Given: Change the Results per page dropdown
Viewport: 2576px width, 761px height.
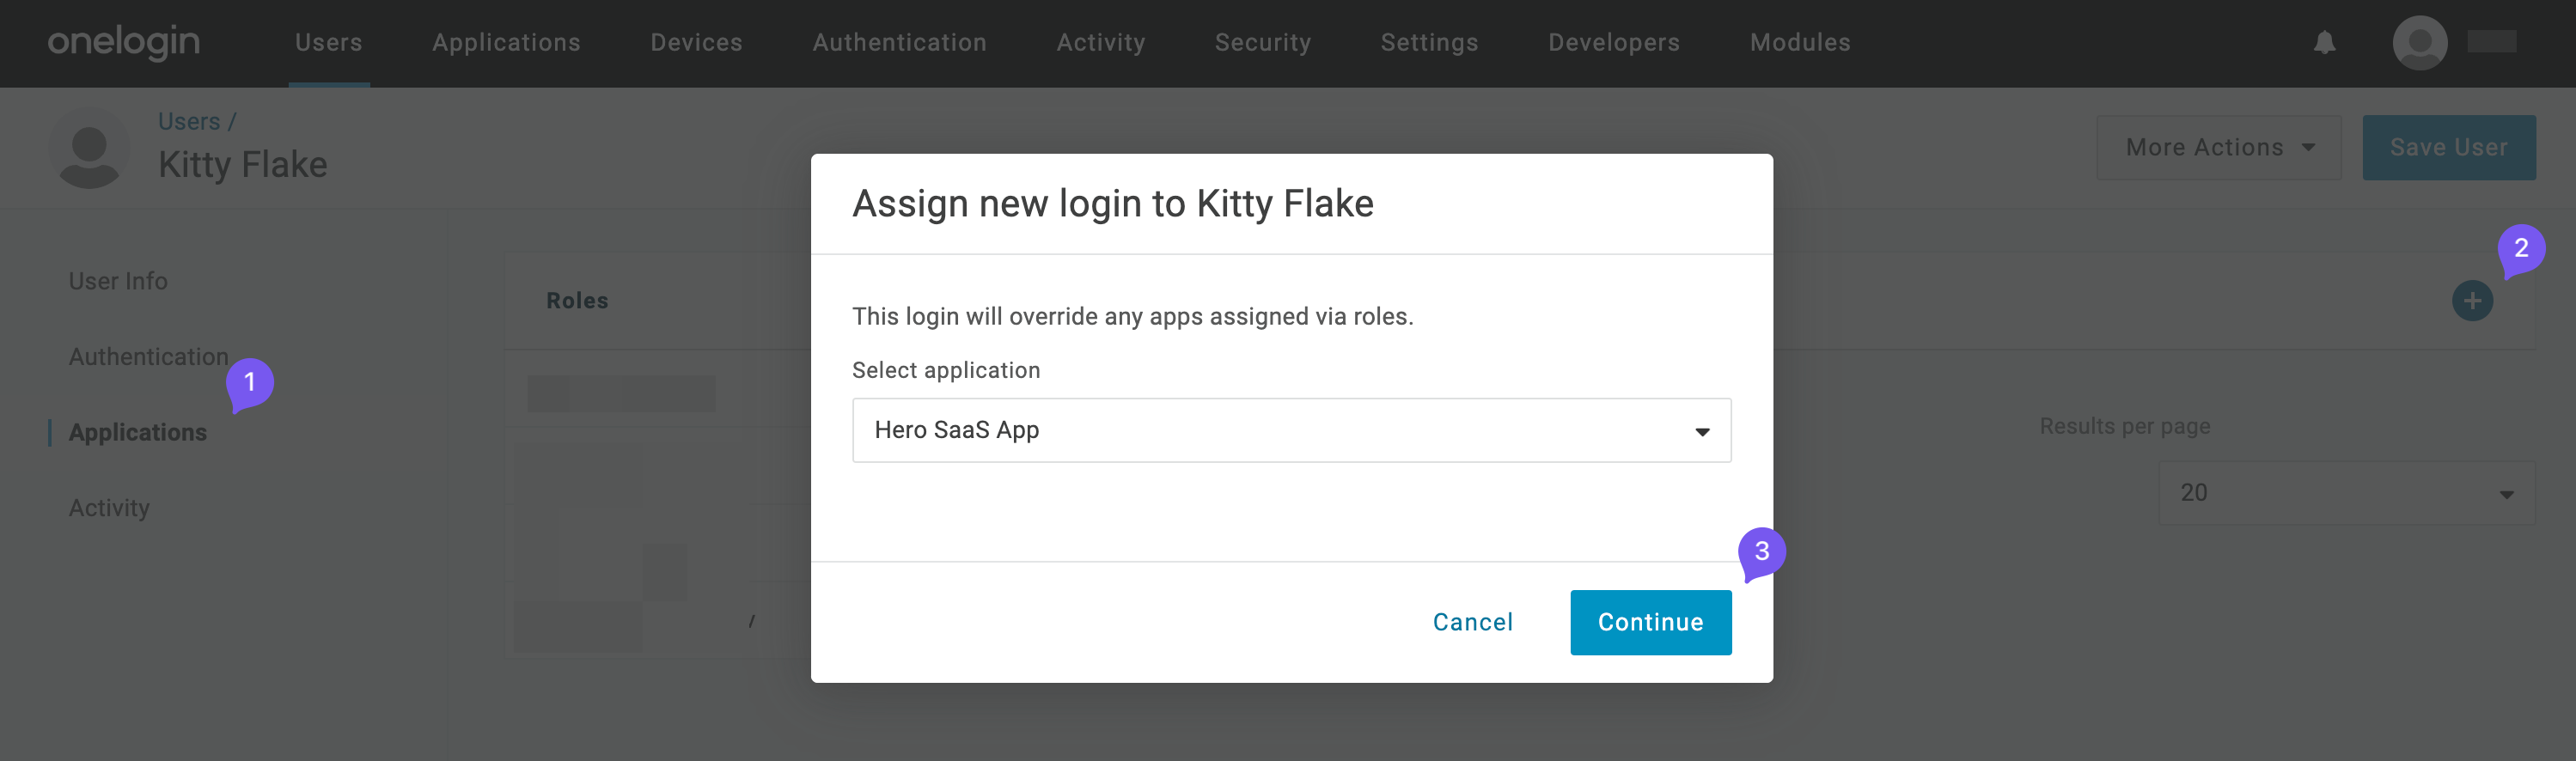Looking at the screenshot, I should click(2345, 492).
